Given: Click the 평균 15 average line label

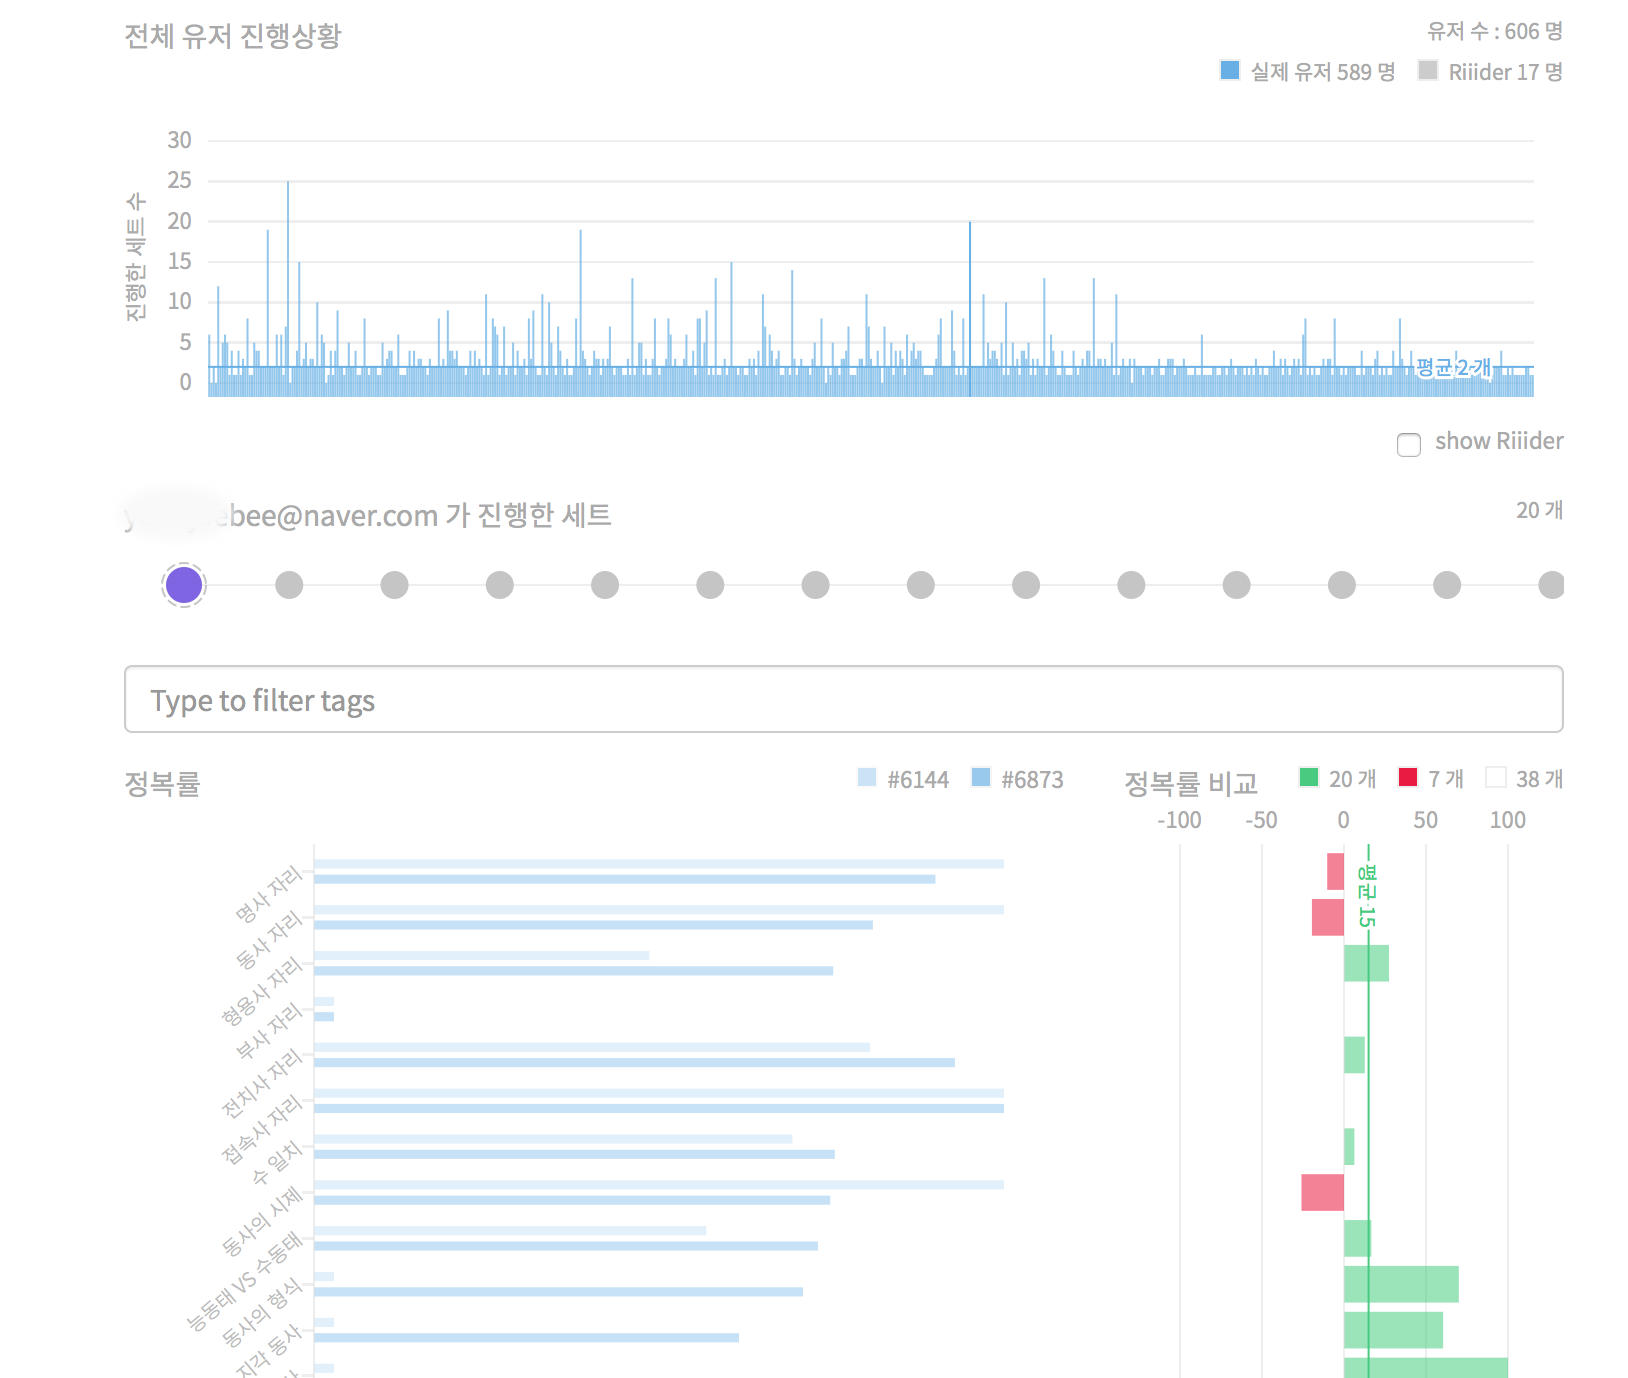Looking at the screenshot, I should point(1367,896).
